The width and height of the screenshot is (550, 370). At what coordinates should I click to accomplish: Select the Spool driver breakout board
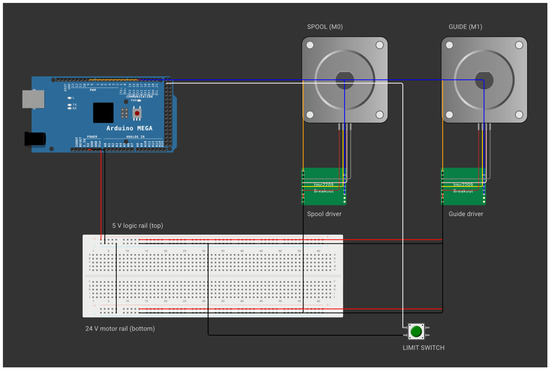(324, 186)
